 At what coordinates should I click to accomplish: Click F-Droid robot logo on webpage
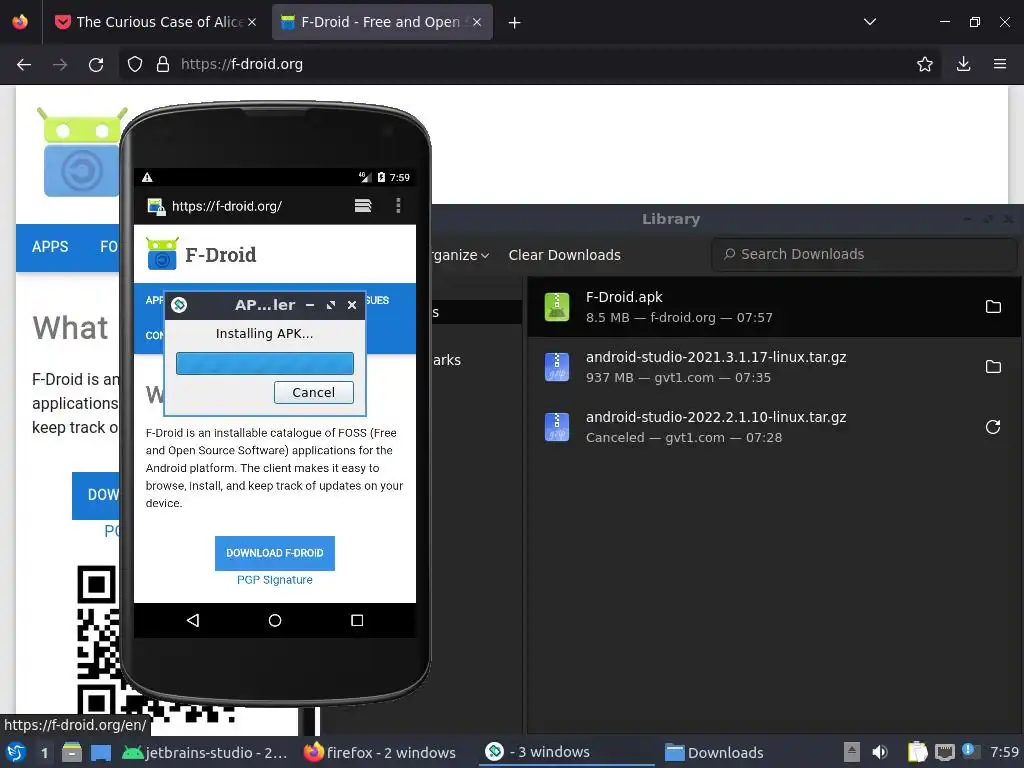click(x=81, y=152)
